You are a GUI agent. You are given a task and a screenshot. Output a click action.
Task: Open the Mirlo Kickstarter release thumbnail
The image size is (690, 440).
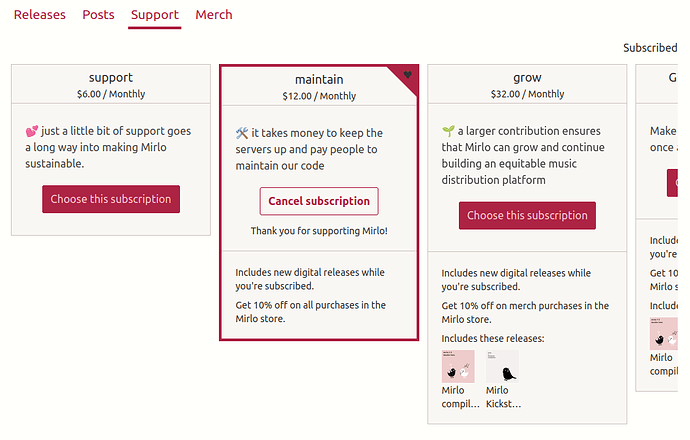pos(502,366)
